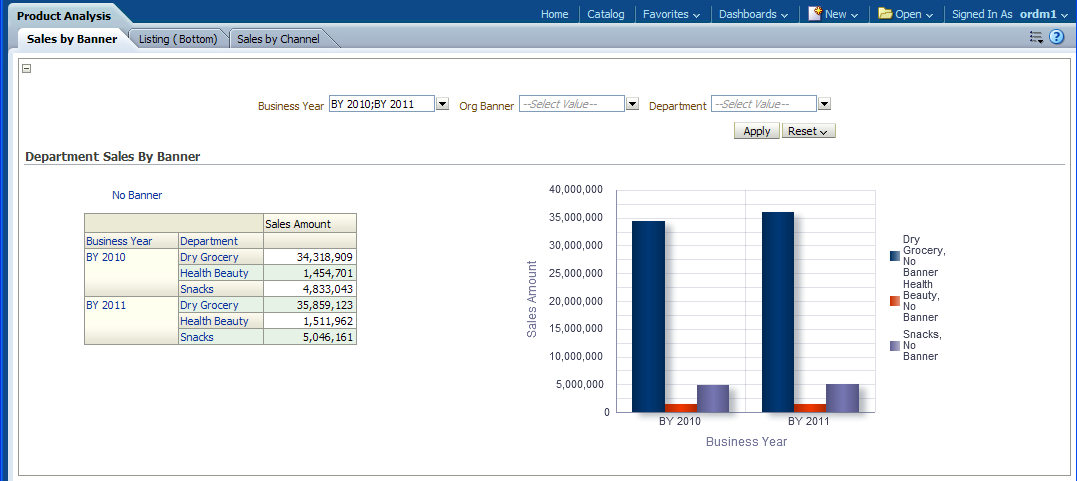
Task: Expand the Business Year dropdown arrow
Action: (x=442, y=104)
